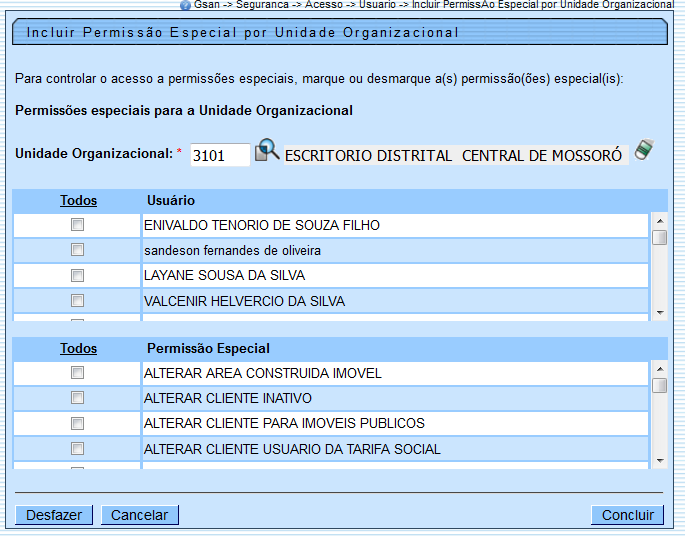Click the up arrow of the Usuário list scrollbar
The image size is (685, 536).
click(x=659, y=219)
